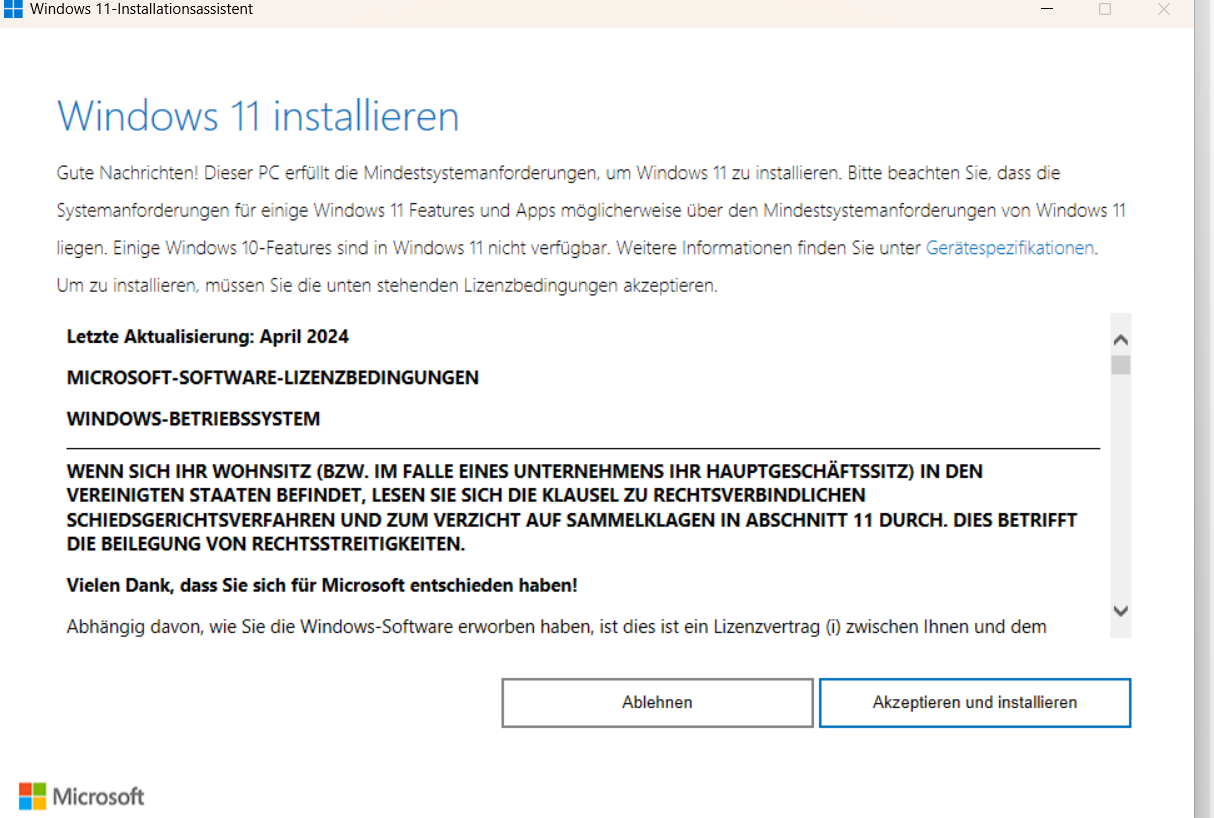Minimize the Installationsassistent window
This screenshot has width=1214, height=818.
[1046, 9]
